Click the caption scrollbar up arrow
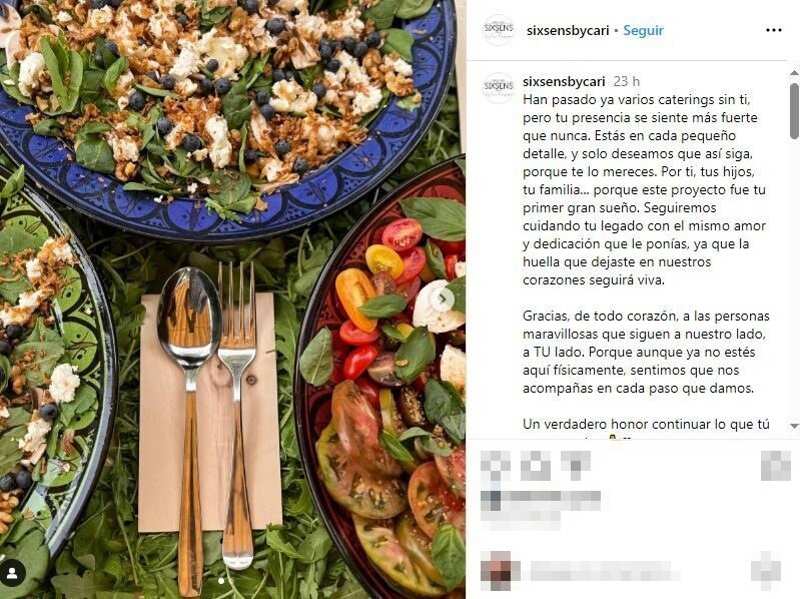This screenshot has width=800, height=599. tap(794, 72)
